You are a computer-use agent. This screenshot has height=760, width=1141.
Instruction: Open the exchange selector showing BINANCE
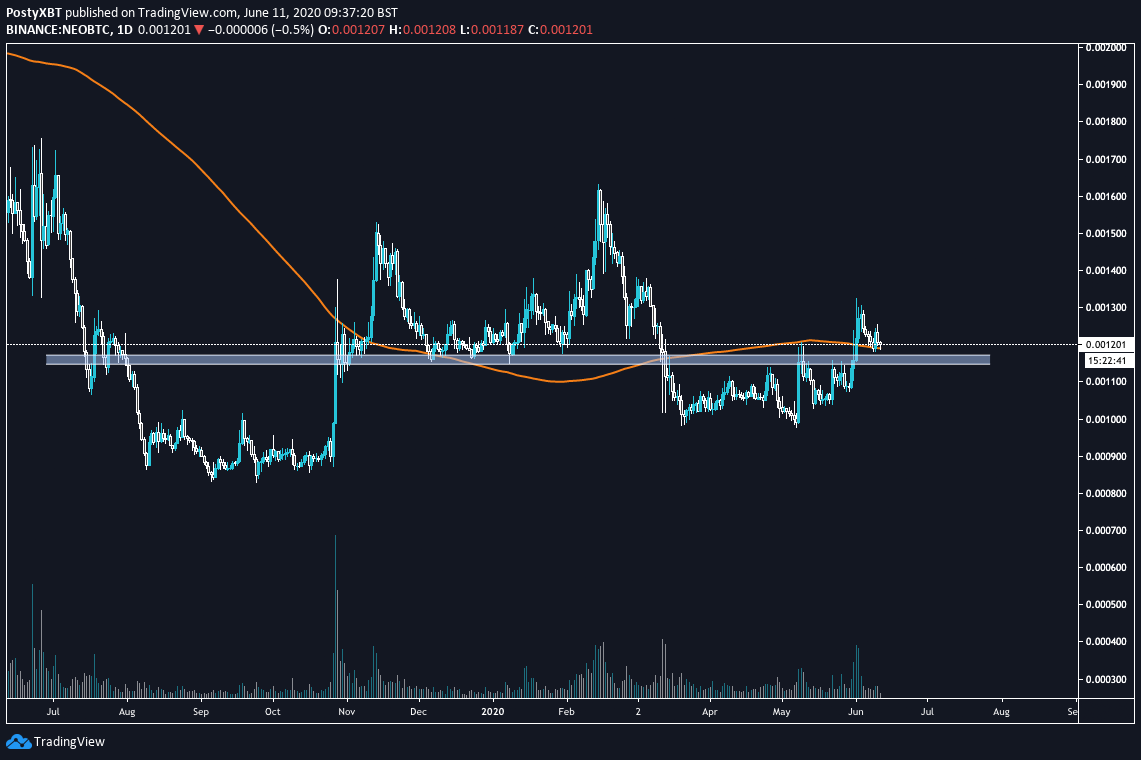[x=30, y=29]
